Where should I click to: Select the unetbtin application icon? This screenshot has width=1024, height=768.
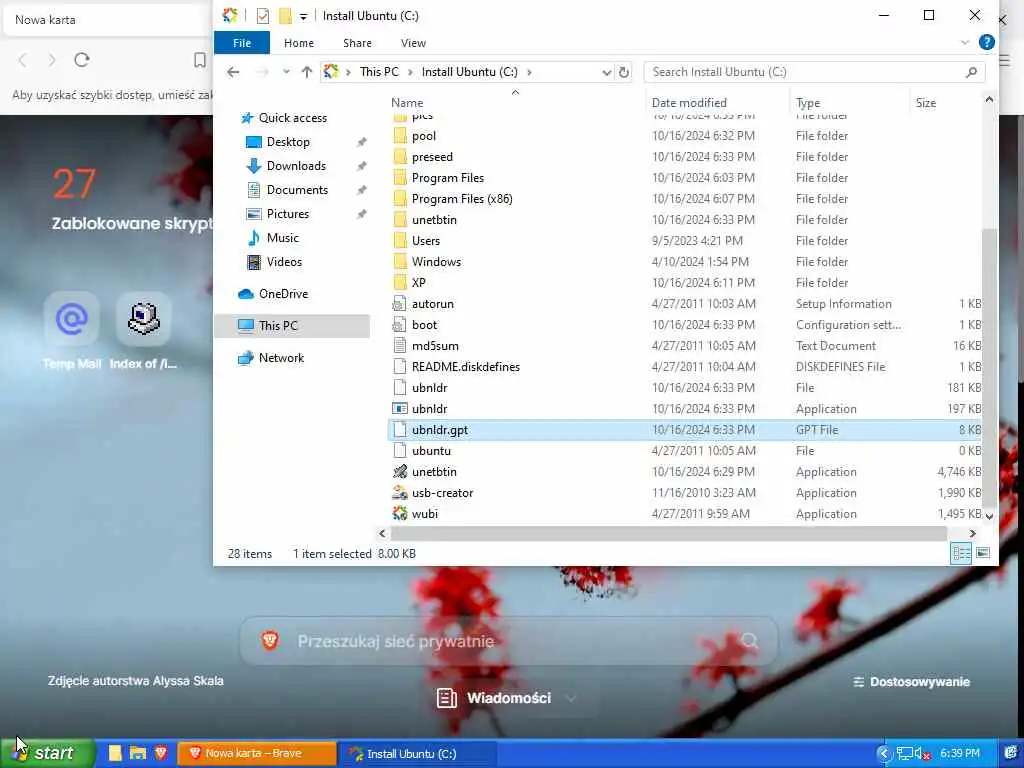click(400, 472)
